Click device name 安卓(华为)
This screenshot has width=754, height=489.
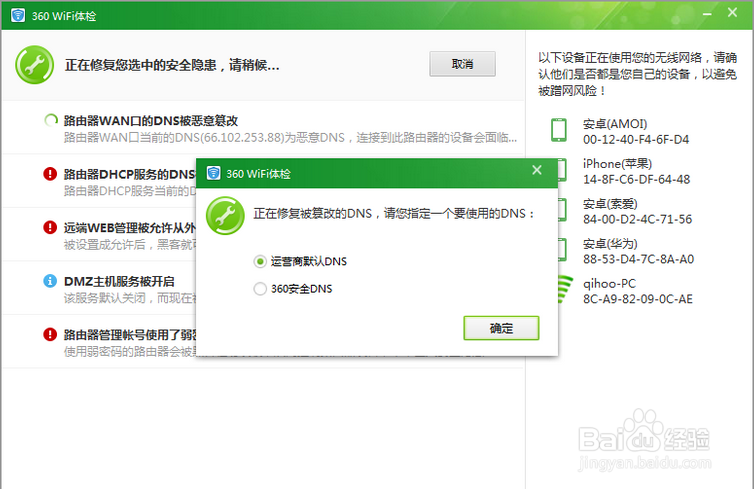coord(610,244)
